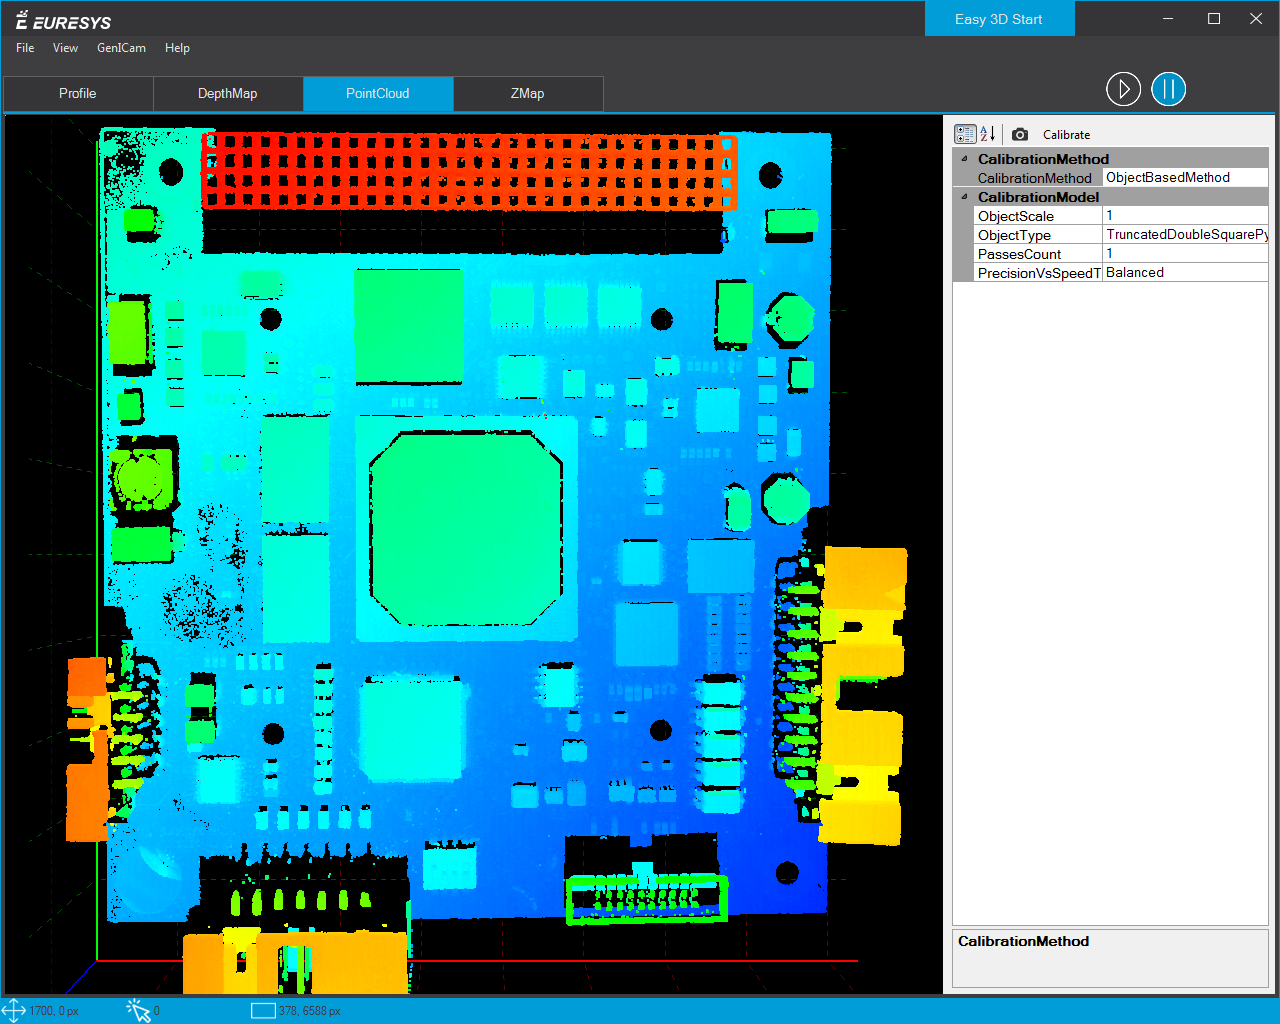Open the ObjectBasedMethod value dropdown
Image resolution: width=1280 pixels, height=1024 pixels.
[x=1185, y=178]
